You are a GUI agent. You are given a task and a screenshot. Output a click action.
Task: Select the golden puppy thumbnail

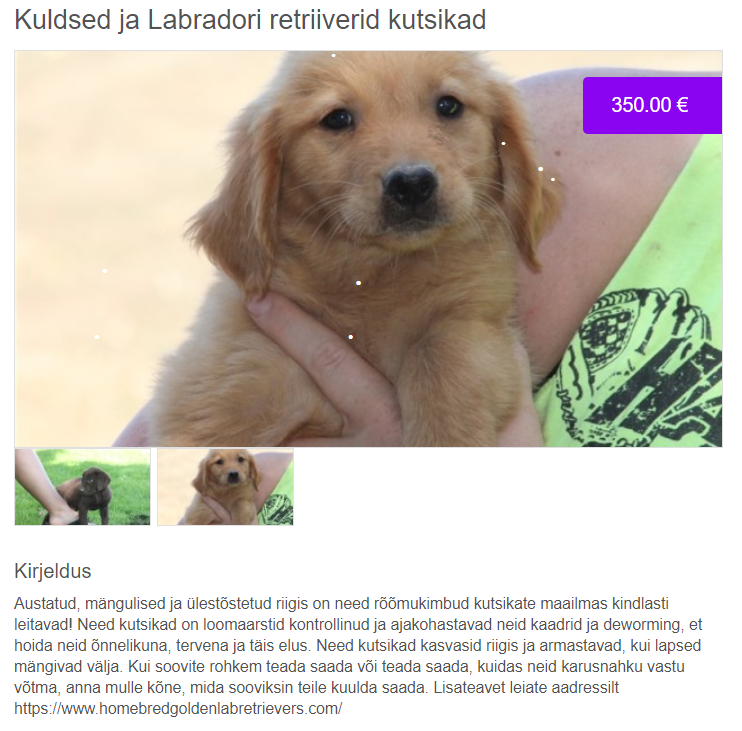coord(225,487)
